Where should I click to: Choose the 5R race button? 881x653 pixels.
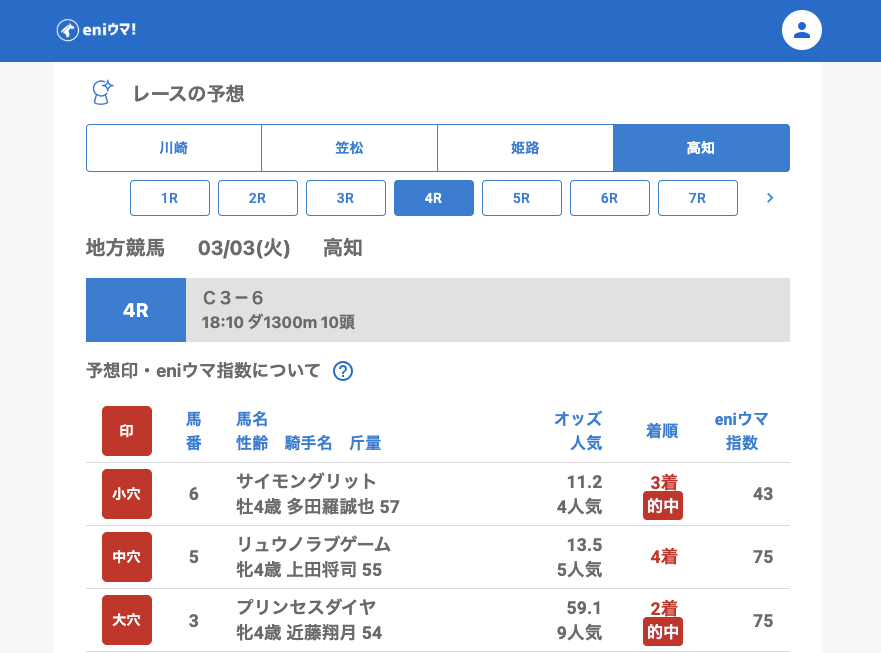pyautogui.click(x=522, y=198)
